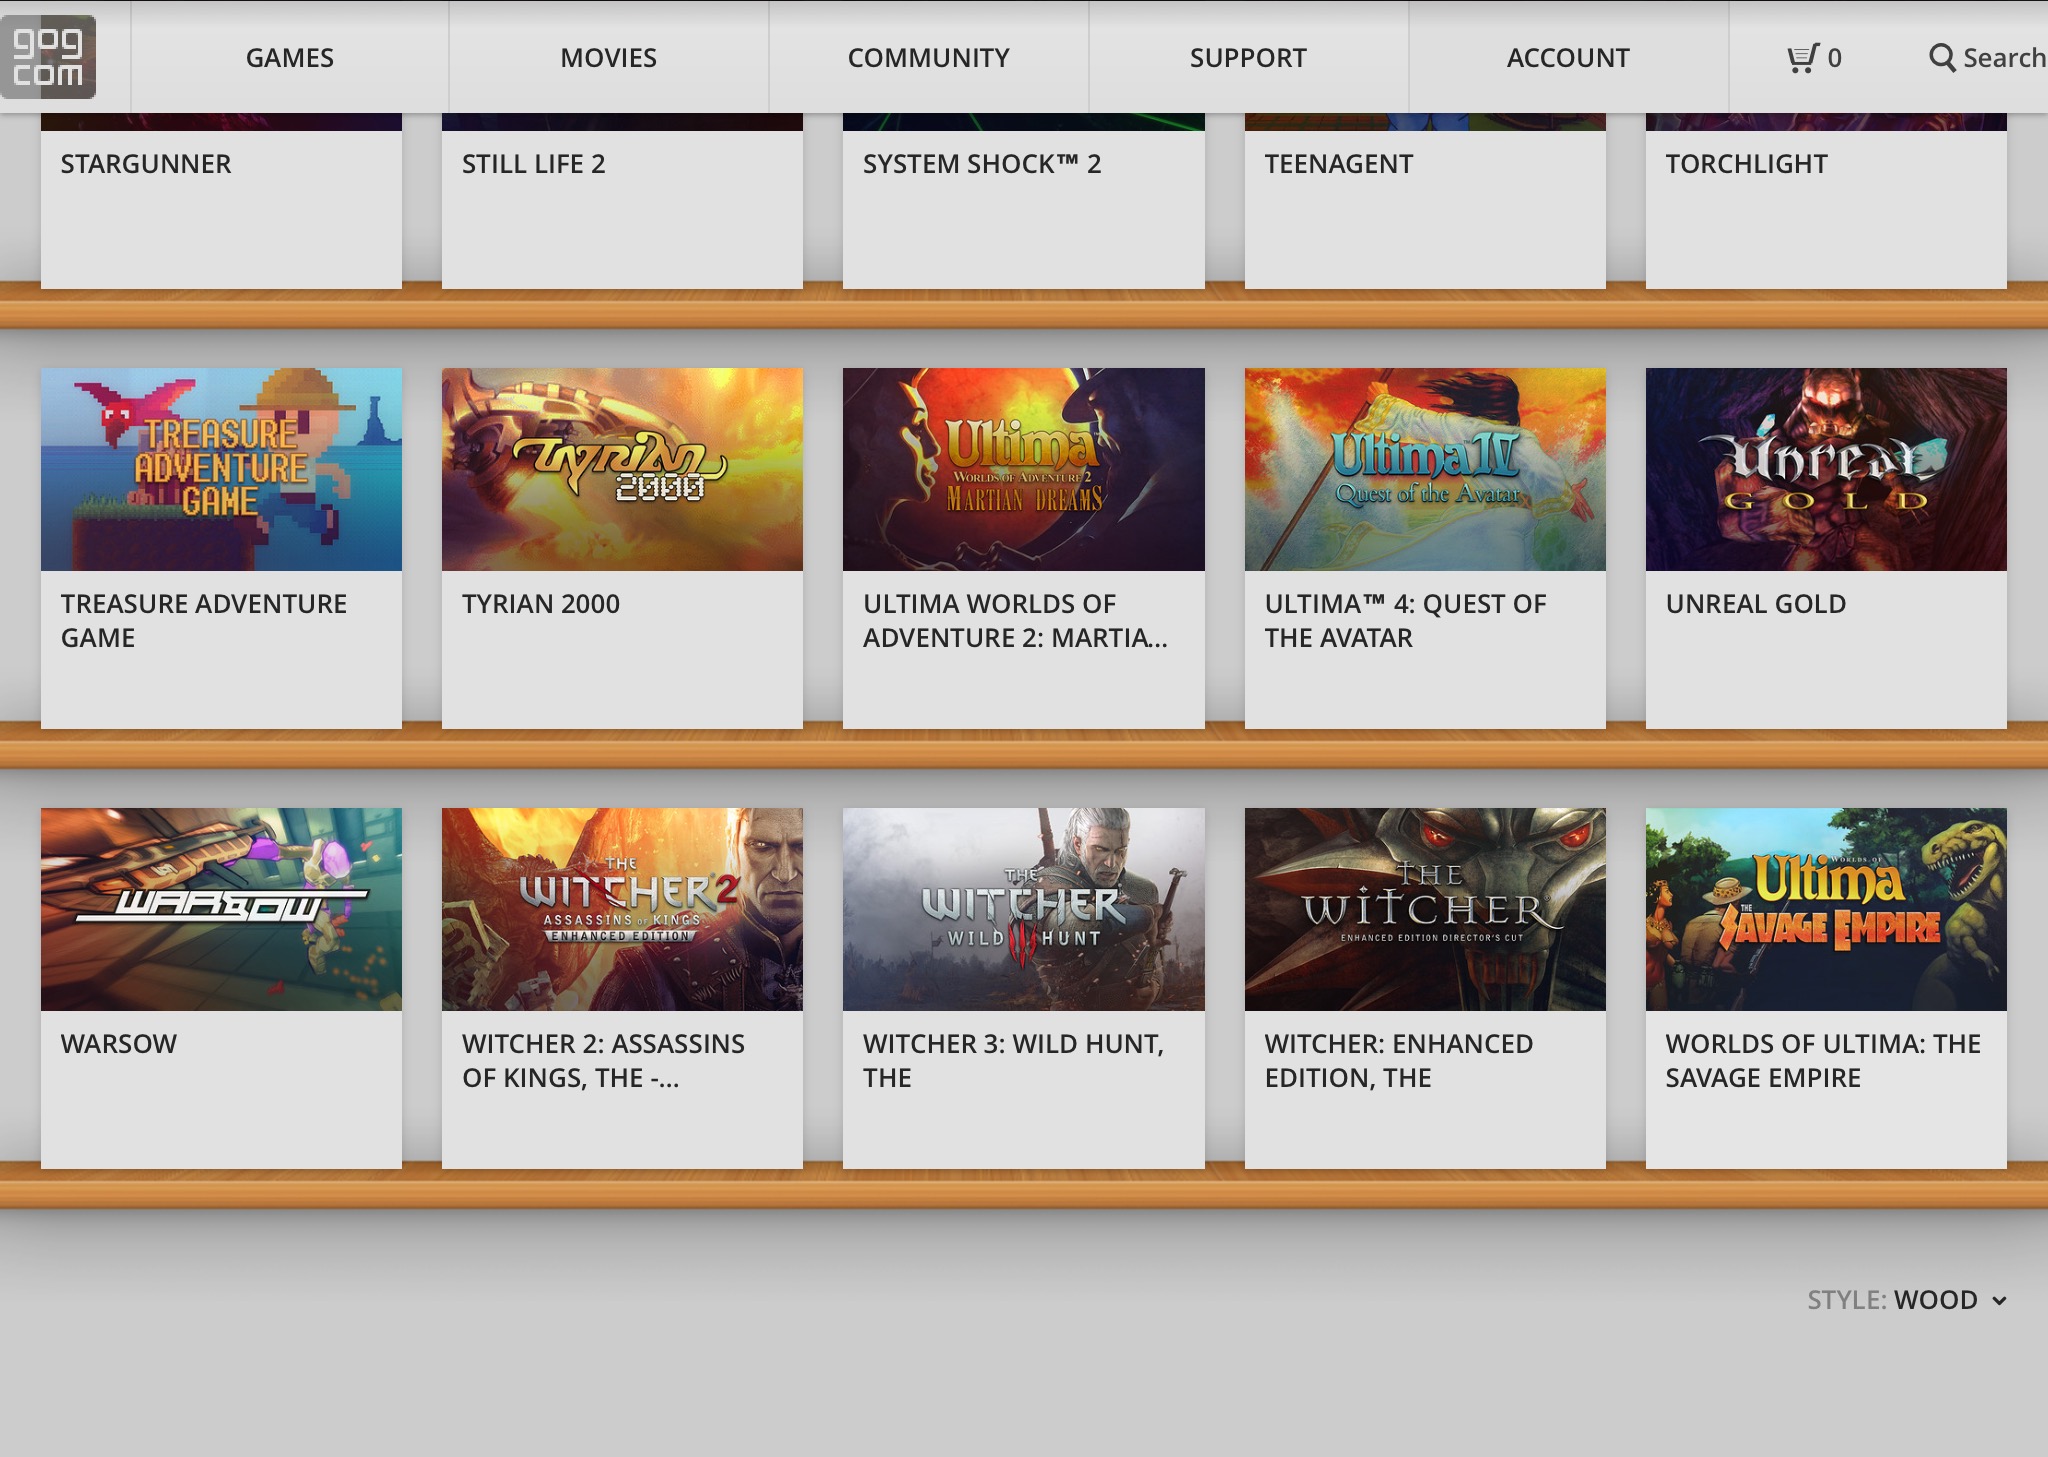Image resolution: width=2048 pixels, height=1457 pixels.
Task: Open the Unreal Gold cover thumbnail
Action: click(x=1826, y=469)
